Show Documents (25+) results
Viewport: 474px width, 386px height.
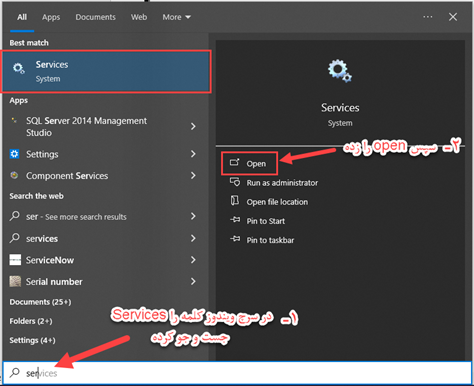(40, 302)
